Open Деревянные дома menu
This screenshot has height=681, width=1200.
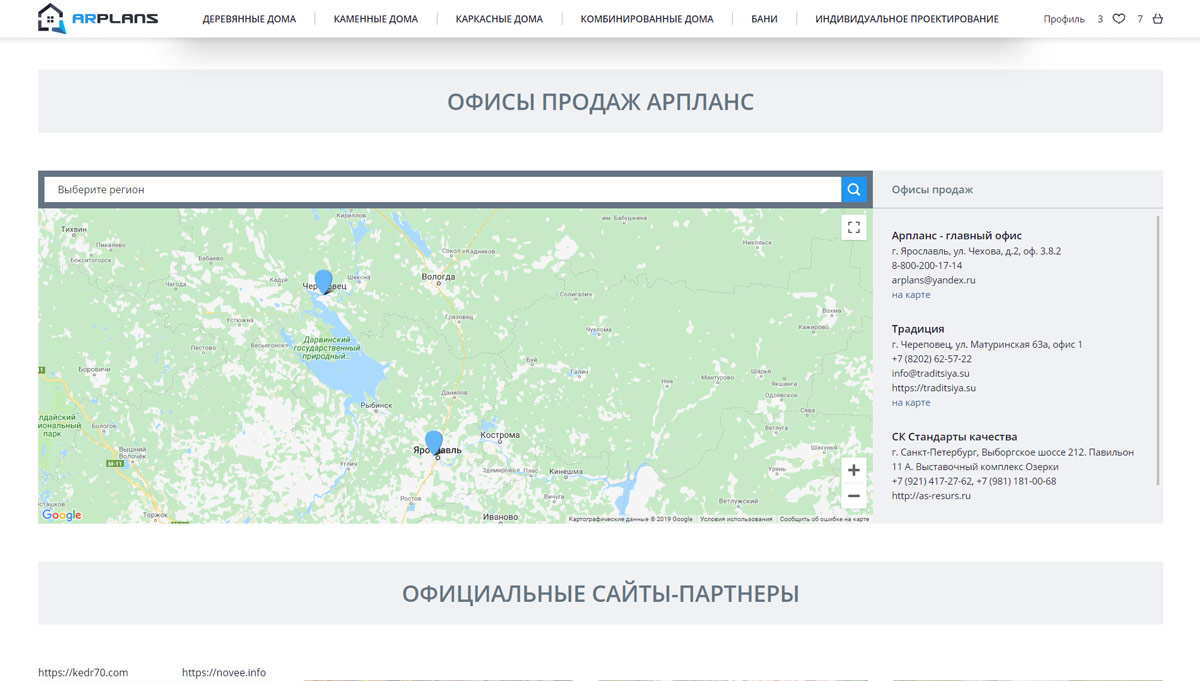pyautogui.click(x=249, y=19)
